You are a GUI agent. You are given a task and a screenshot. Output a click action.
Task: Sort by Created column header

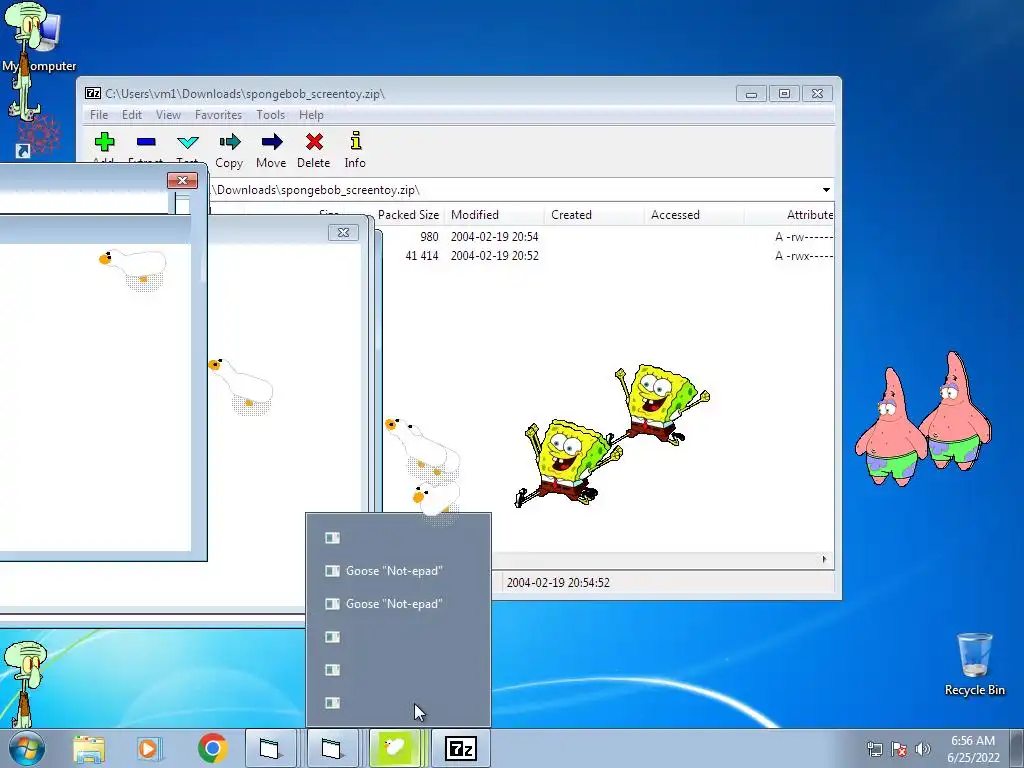click(594, 215)
